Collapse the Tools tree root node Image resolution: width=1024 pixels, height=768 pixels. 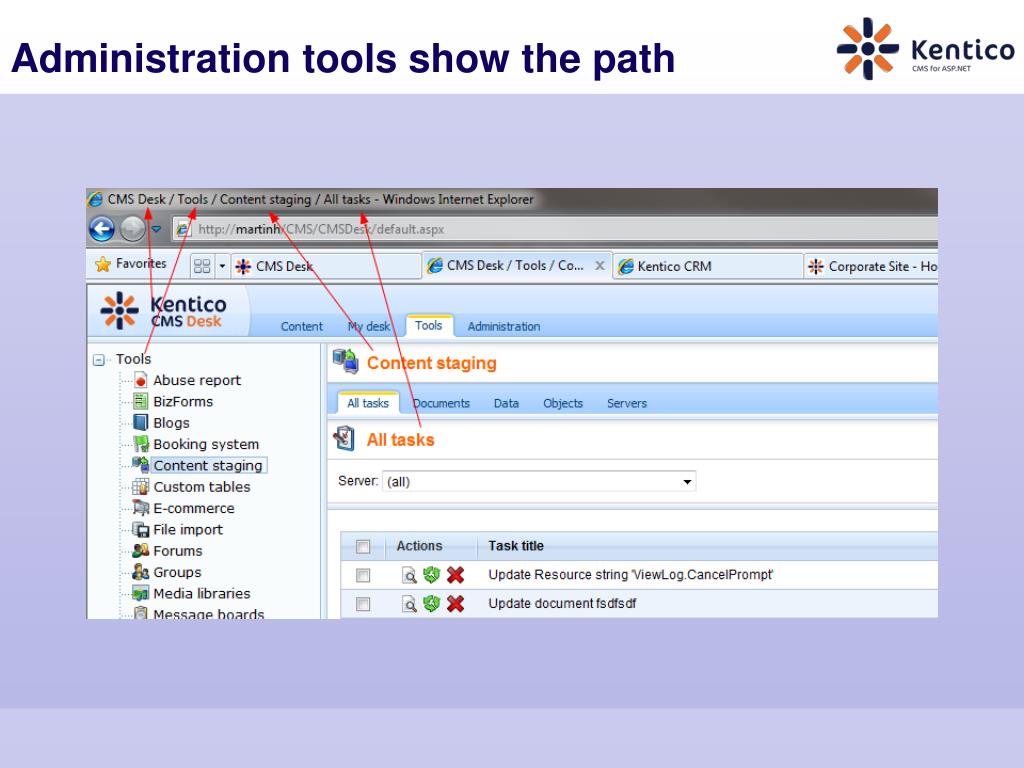tap(99, 360)
